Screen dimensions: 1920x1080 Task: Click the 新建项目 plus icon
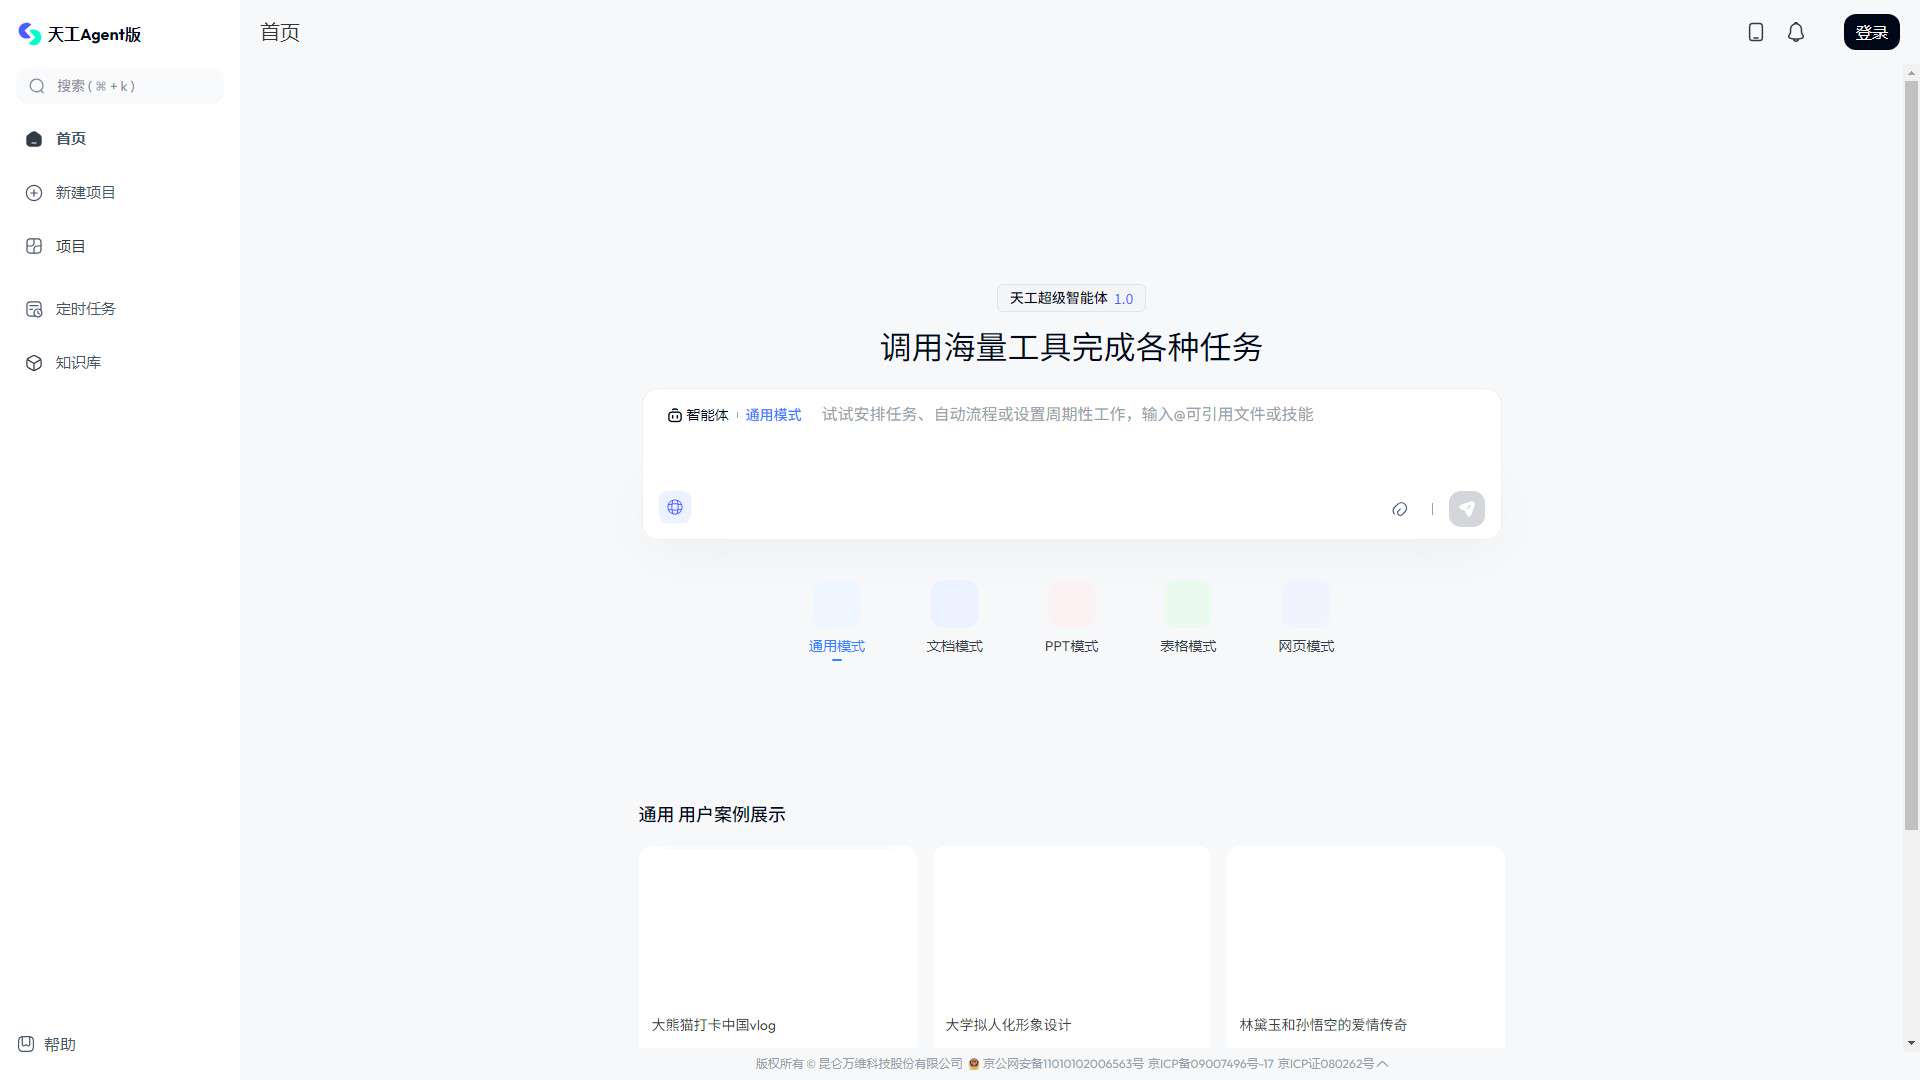34,193
